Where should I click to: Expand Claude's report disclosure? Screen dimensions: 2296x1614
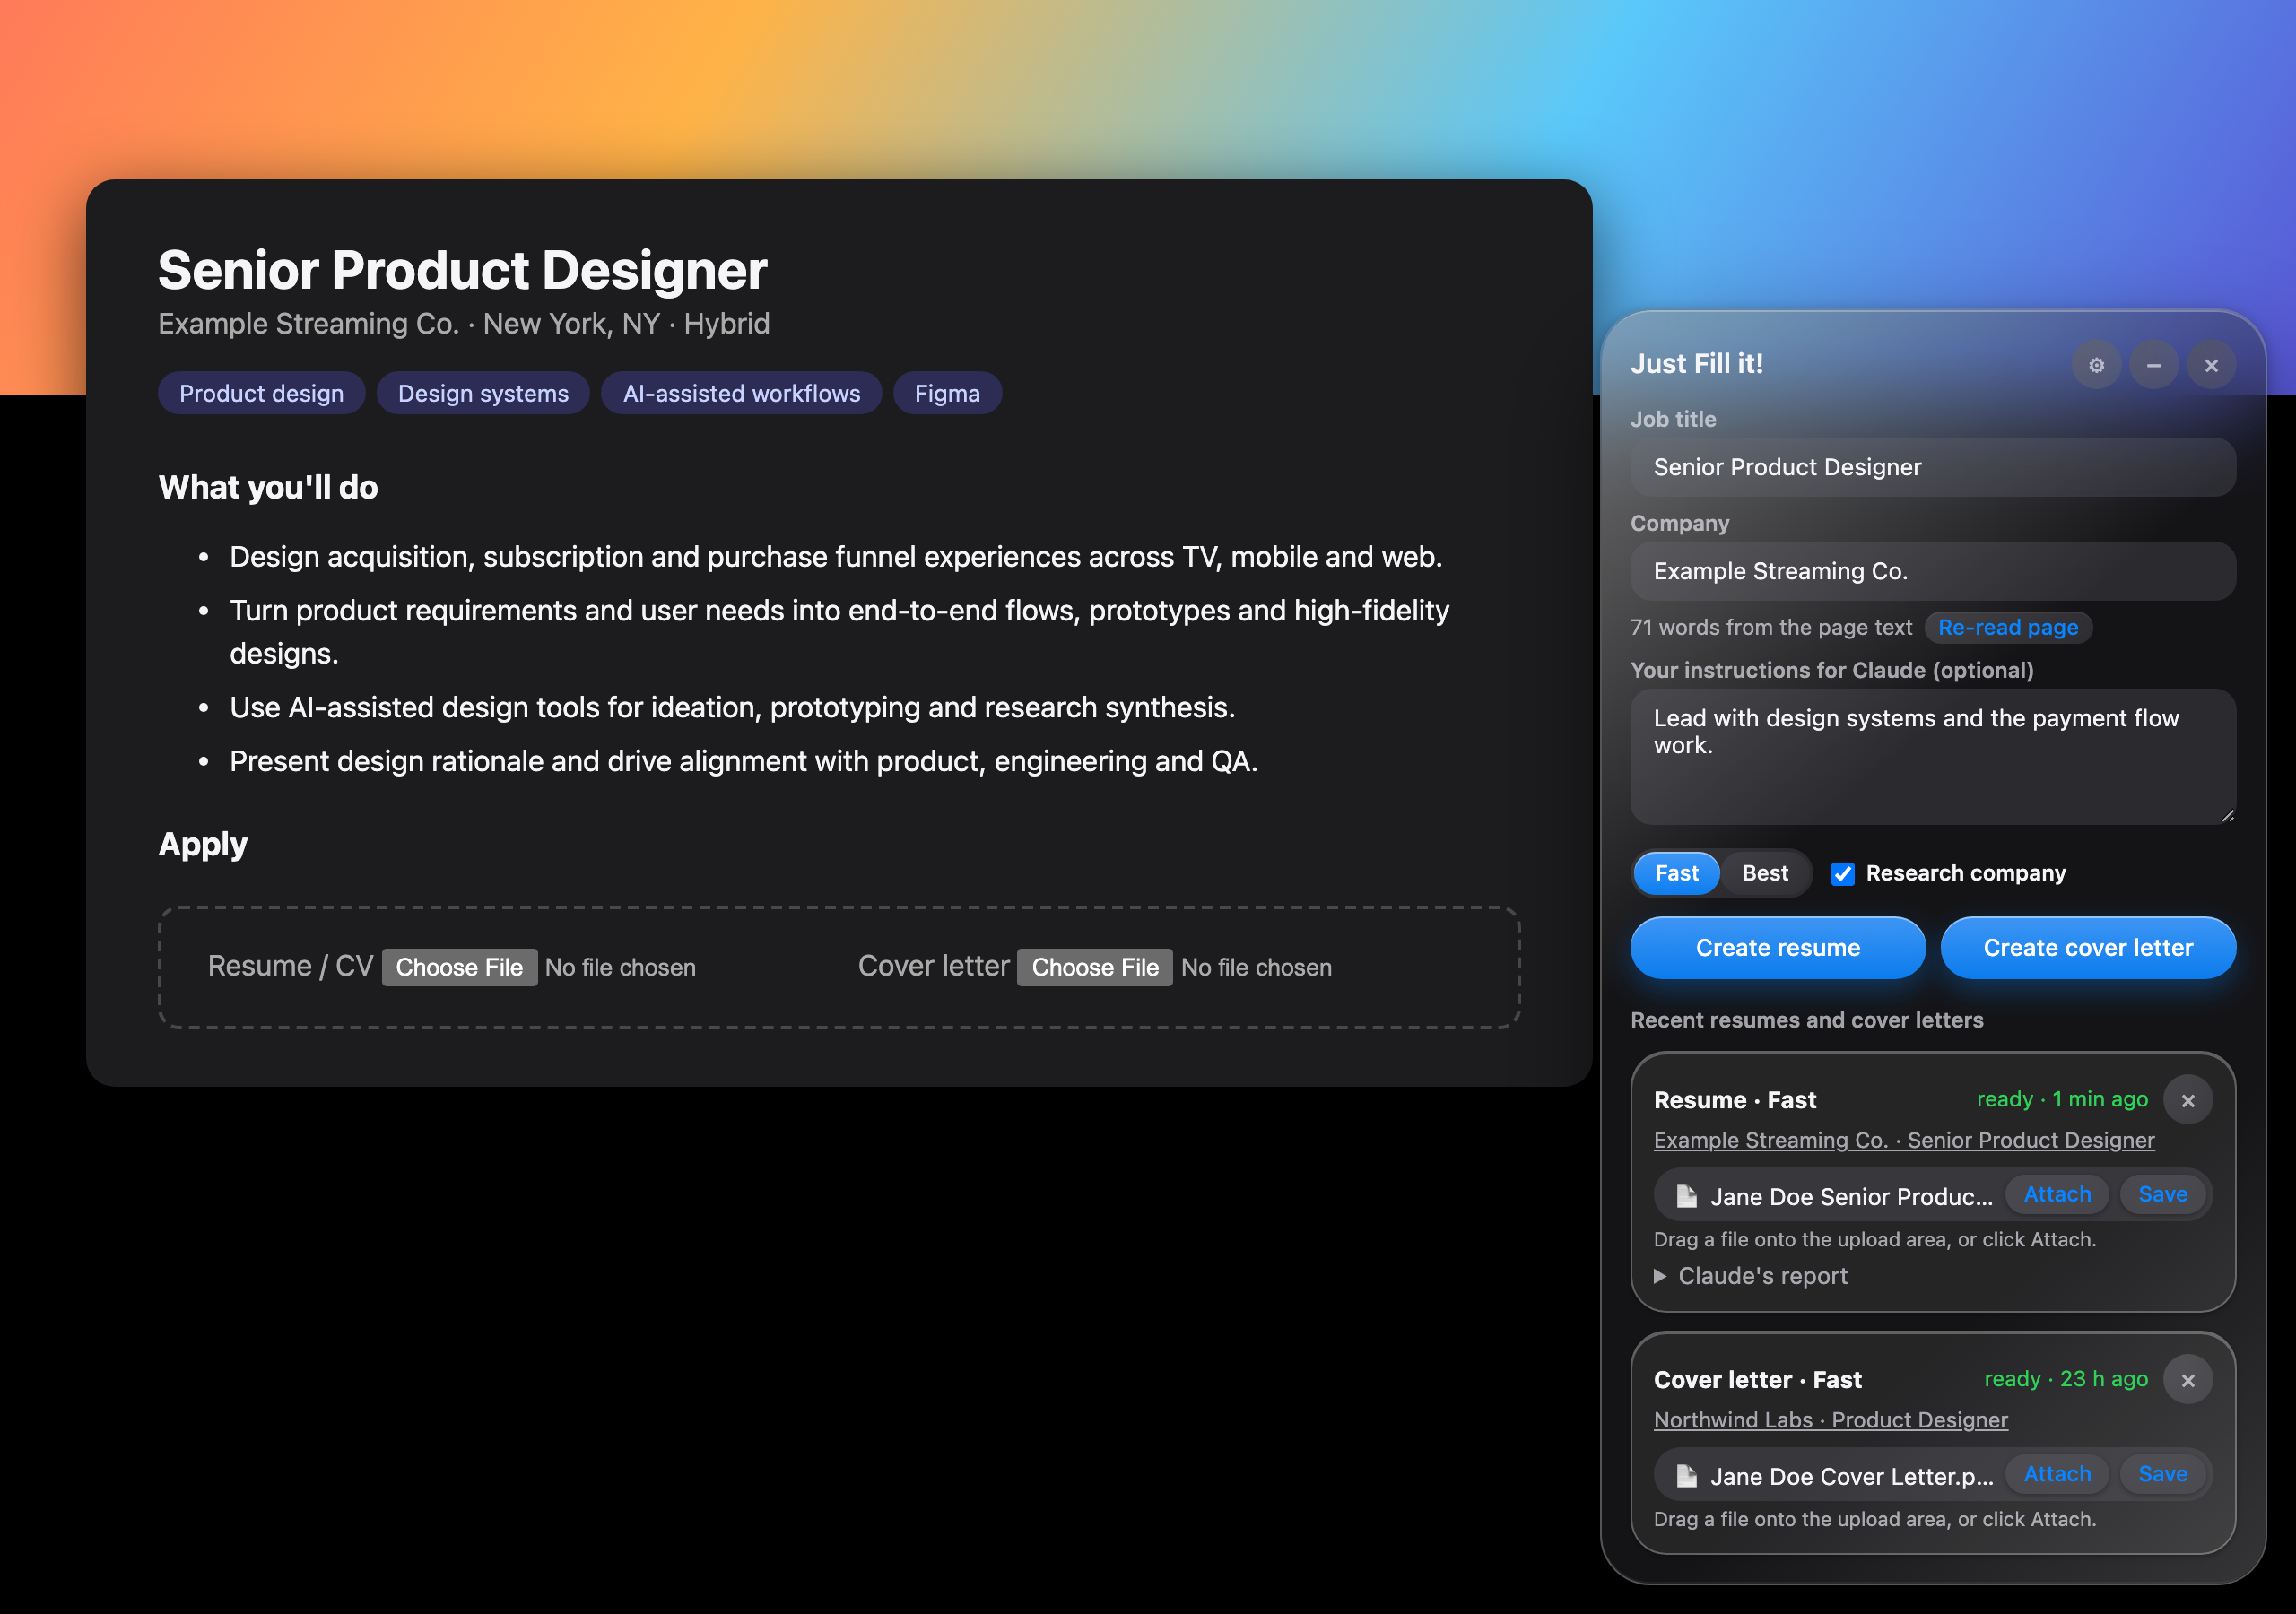tap(1750, 1276)
